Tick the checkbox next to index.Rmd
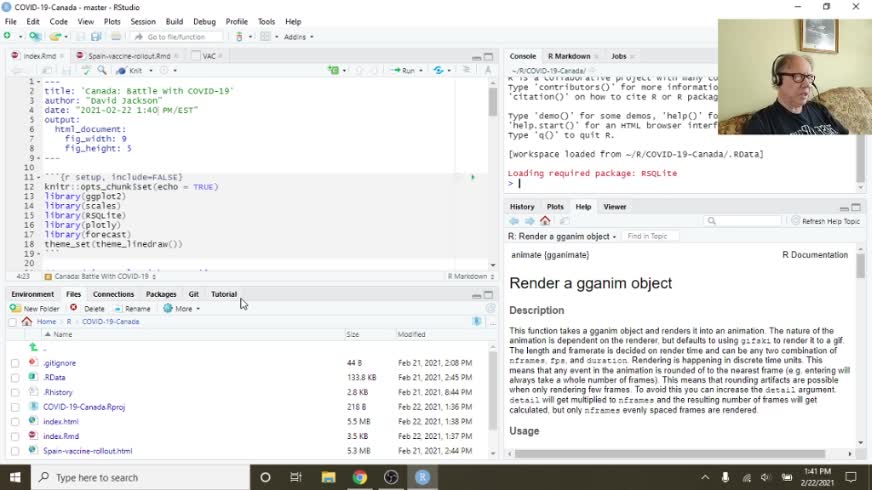872x490 pixels. [x=15, y=436]
